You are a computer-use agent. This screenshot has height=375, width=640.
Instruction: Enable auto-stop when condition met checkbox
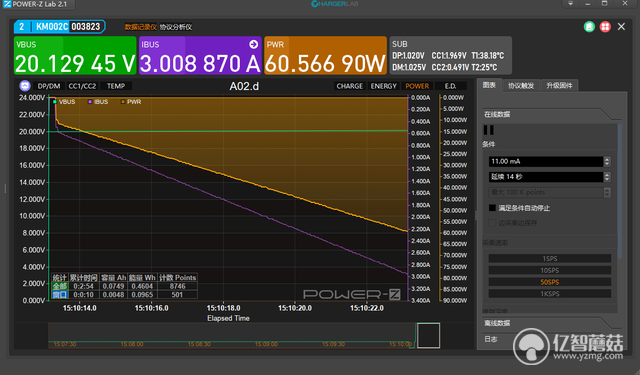[x=492, y=208]
